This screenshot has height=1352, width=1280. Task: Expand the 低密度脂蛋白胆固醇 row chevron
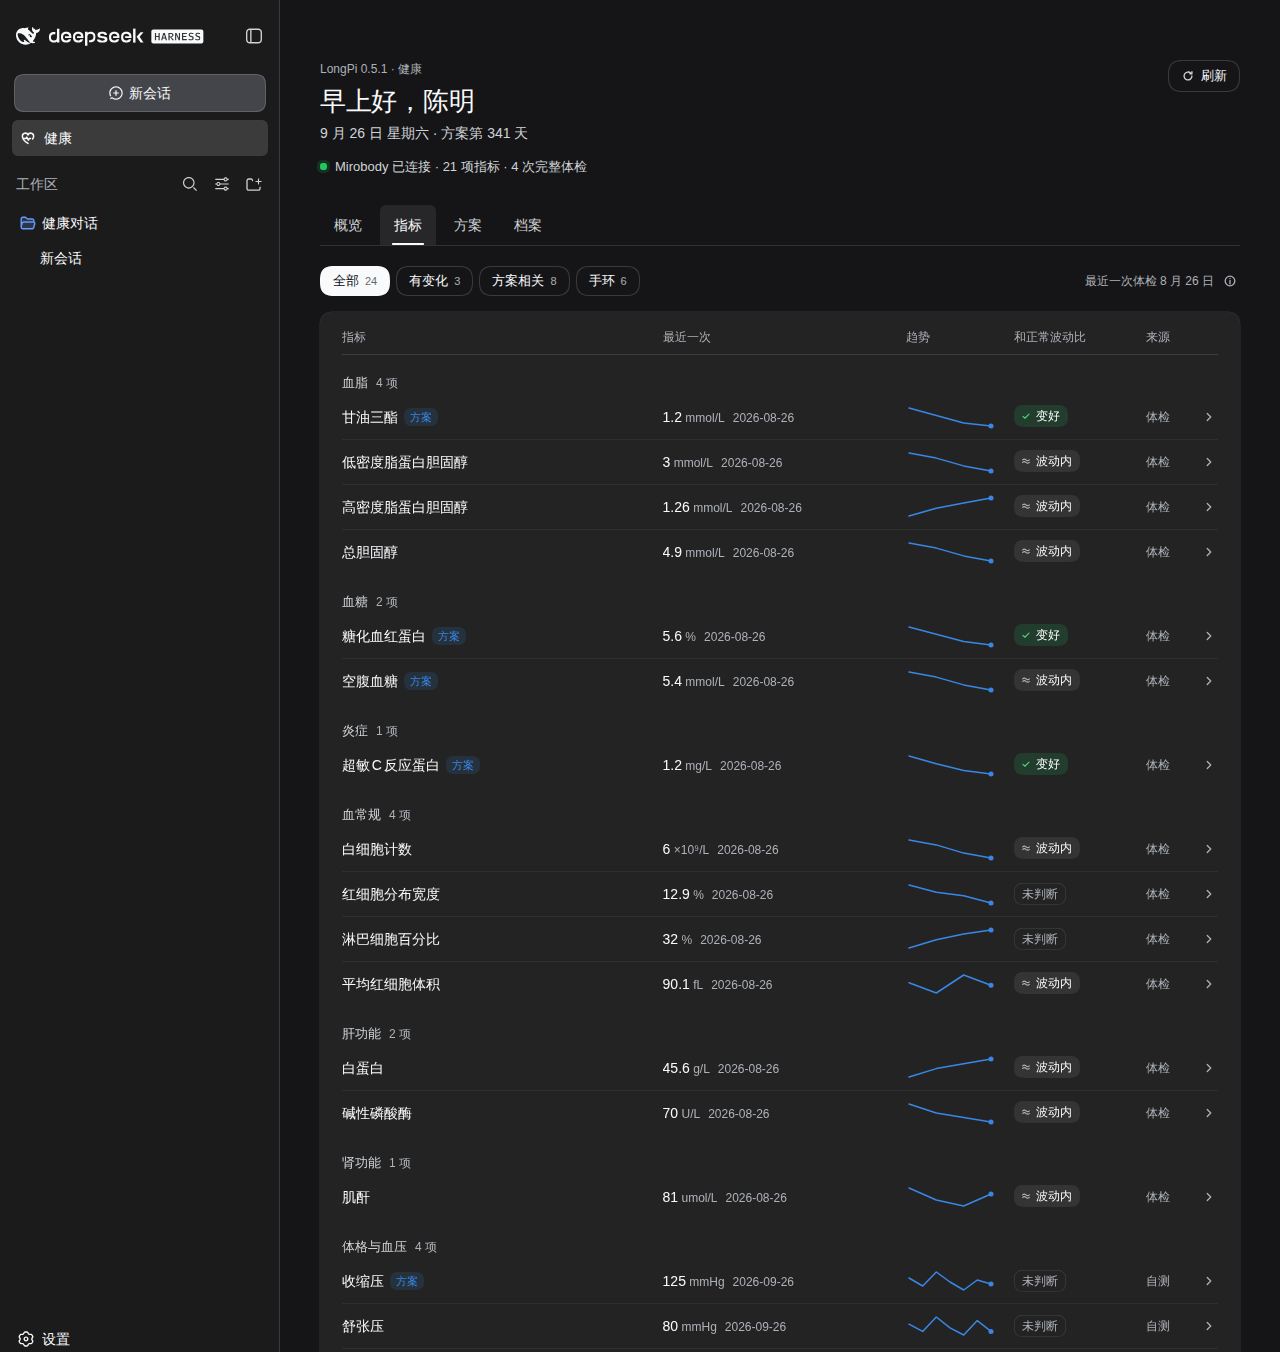1209,462
